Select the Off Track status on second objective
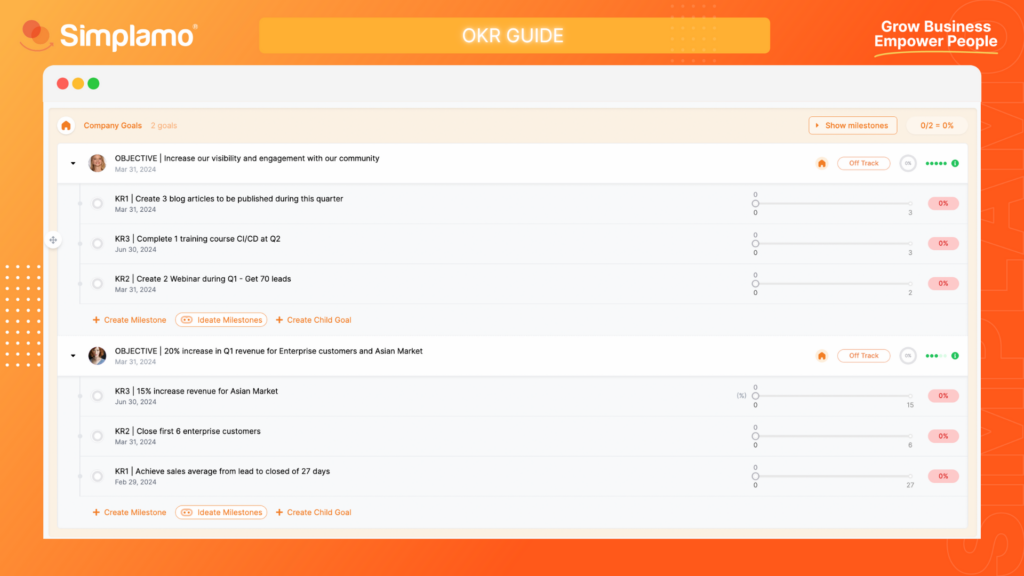Image resolution: width=1024 pixels, height=576 pixels. (x=863, y=355)
